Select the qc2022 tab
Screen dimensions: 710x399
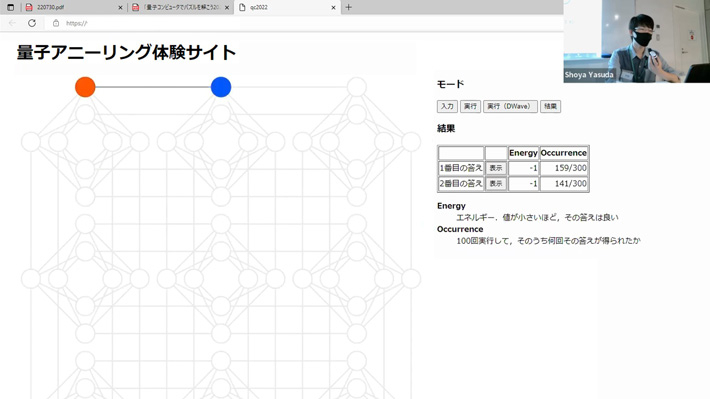[x=287, y=8]
